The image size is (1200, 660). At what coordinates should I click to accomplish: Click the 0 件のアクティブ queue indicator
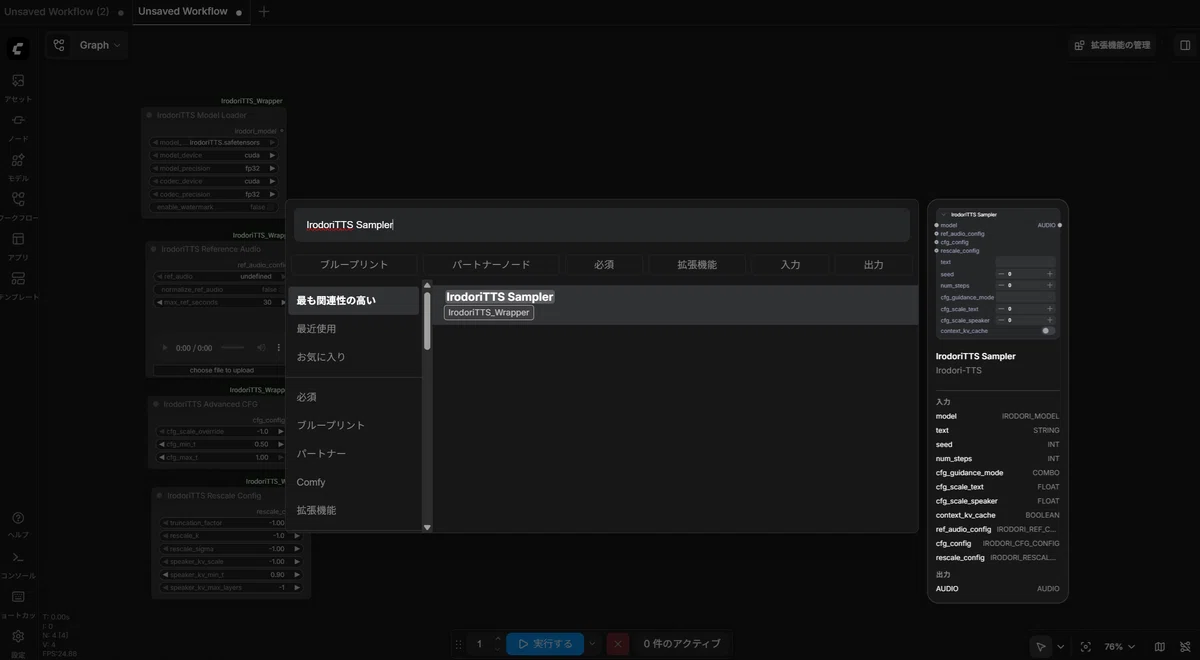[681, 644]
